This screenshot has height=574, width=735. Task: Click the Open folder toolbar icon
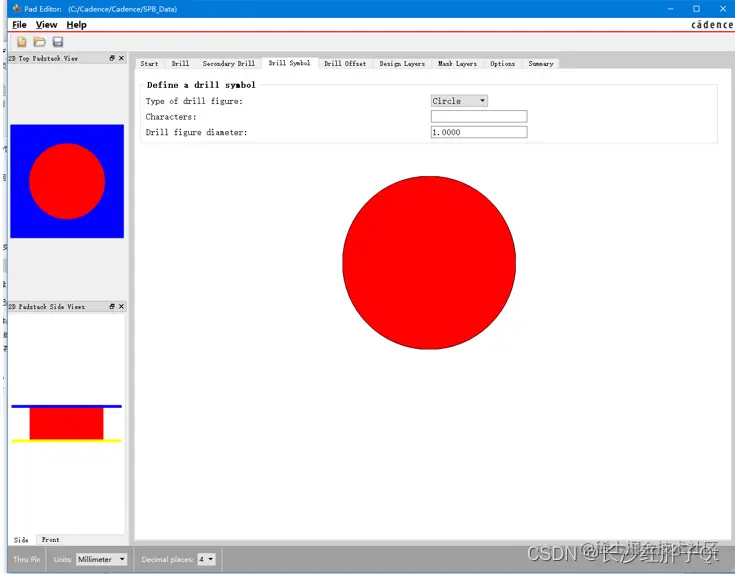pos(39,42)
